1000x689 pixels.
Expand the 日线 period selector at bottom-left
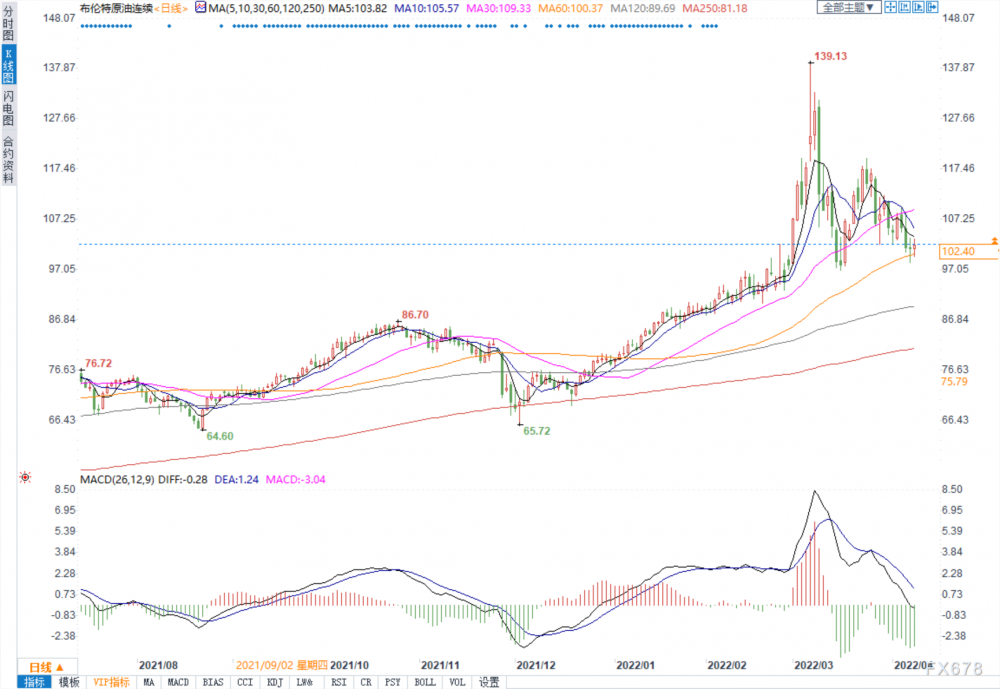tap(48, 666)
